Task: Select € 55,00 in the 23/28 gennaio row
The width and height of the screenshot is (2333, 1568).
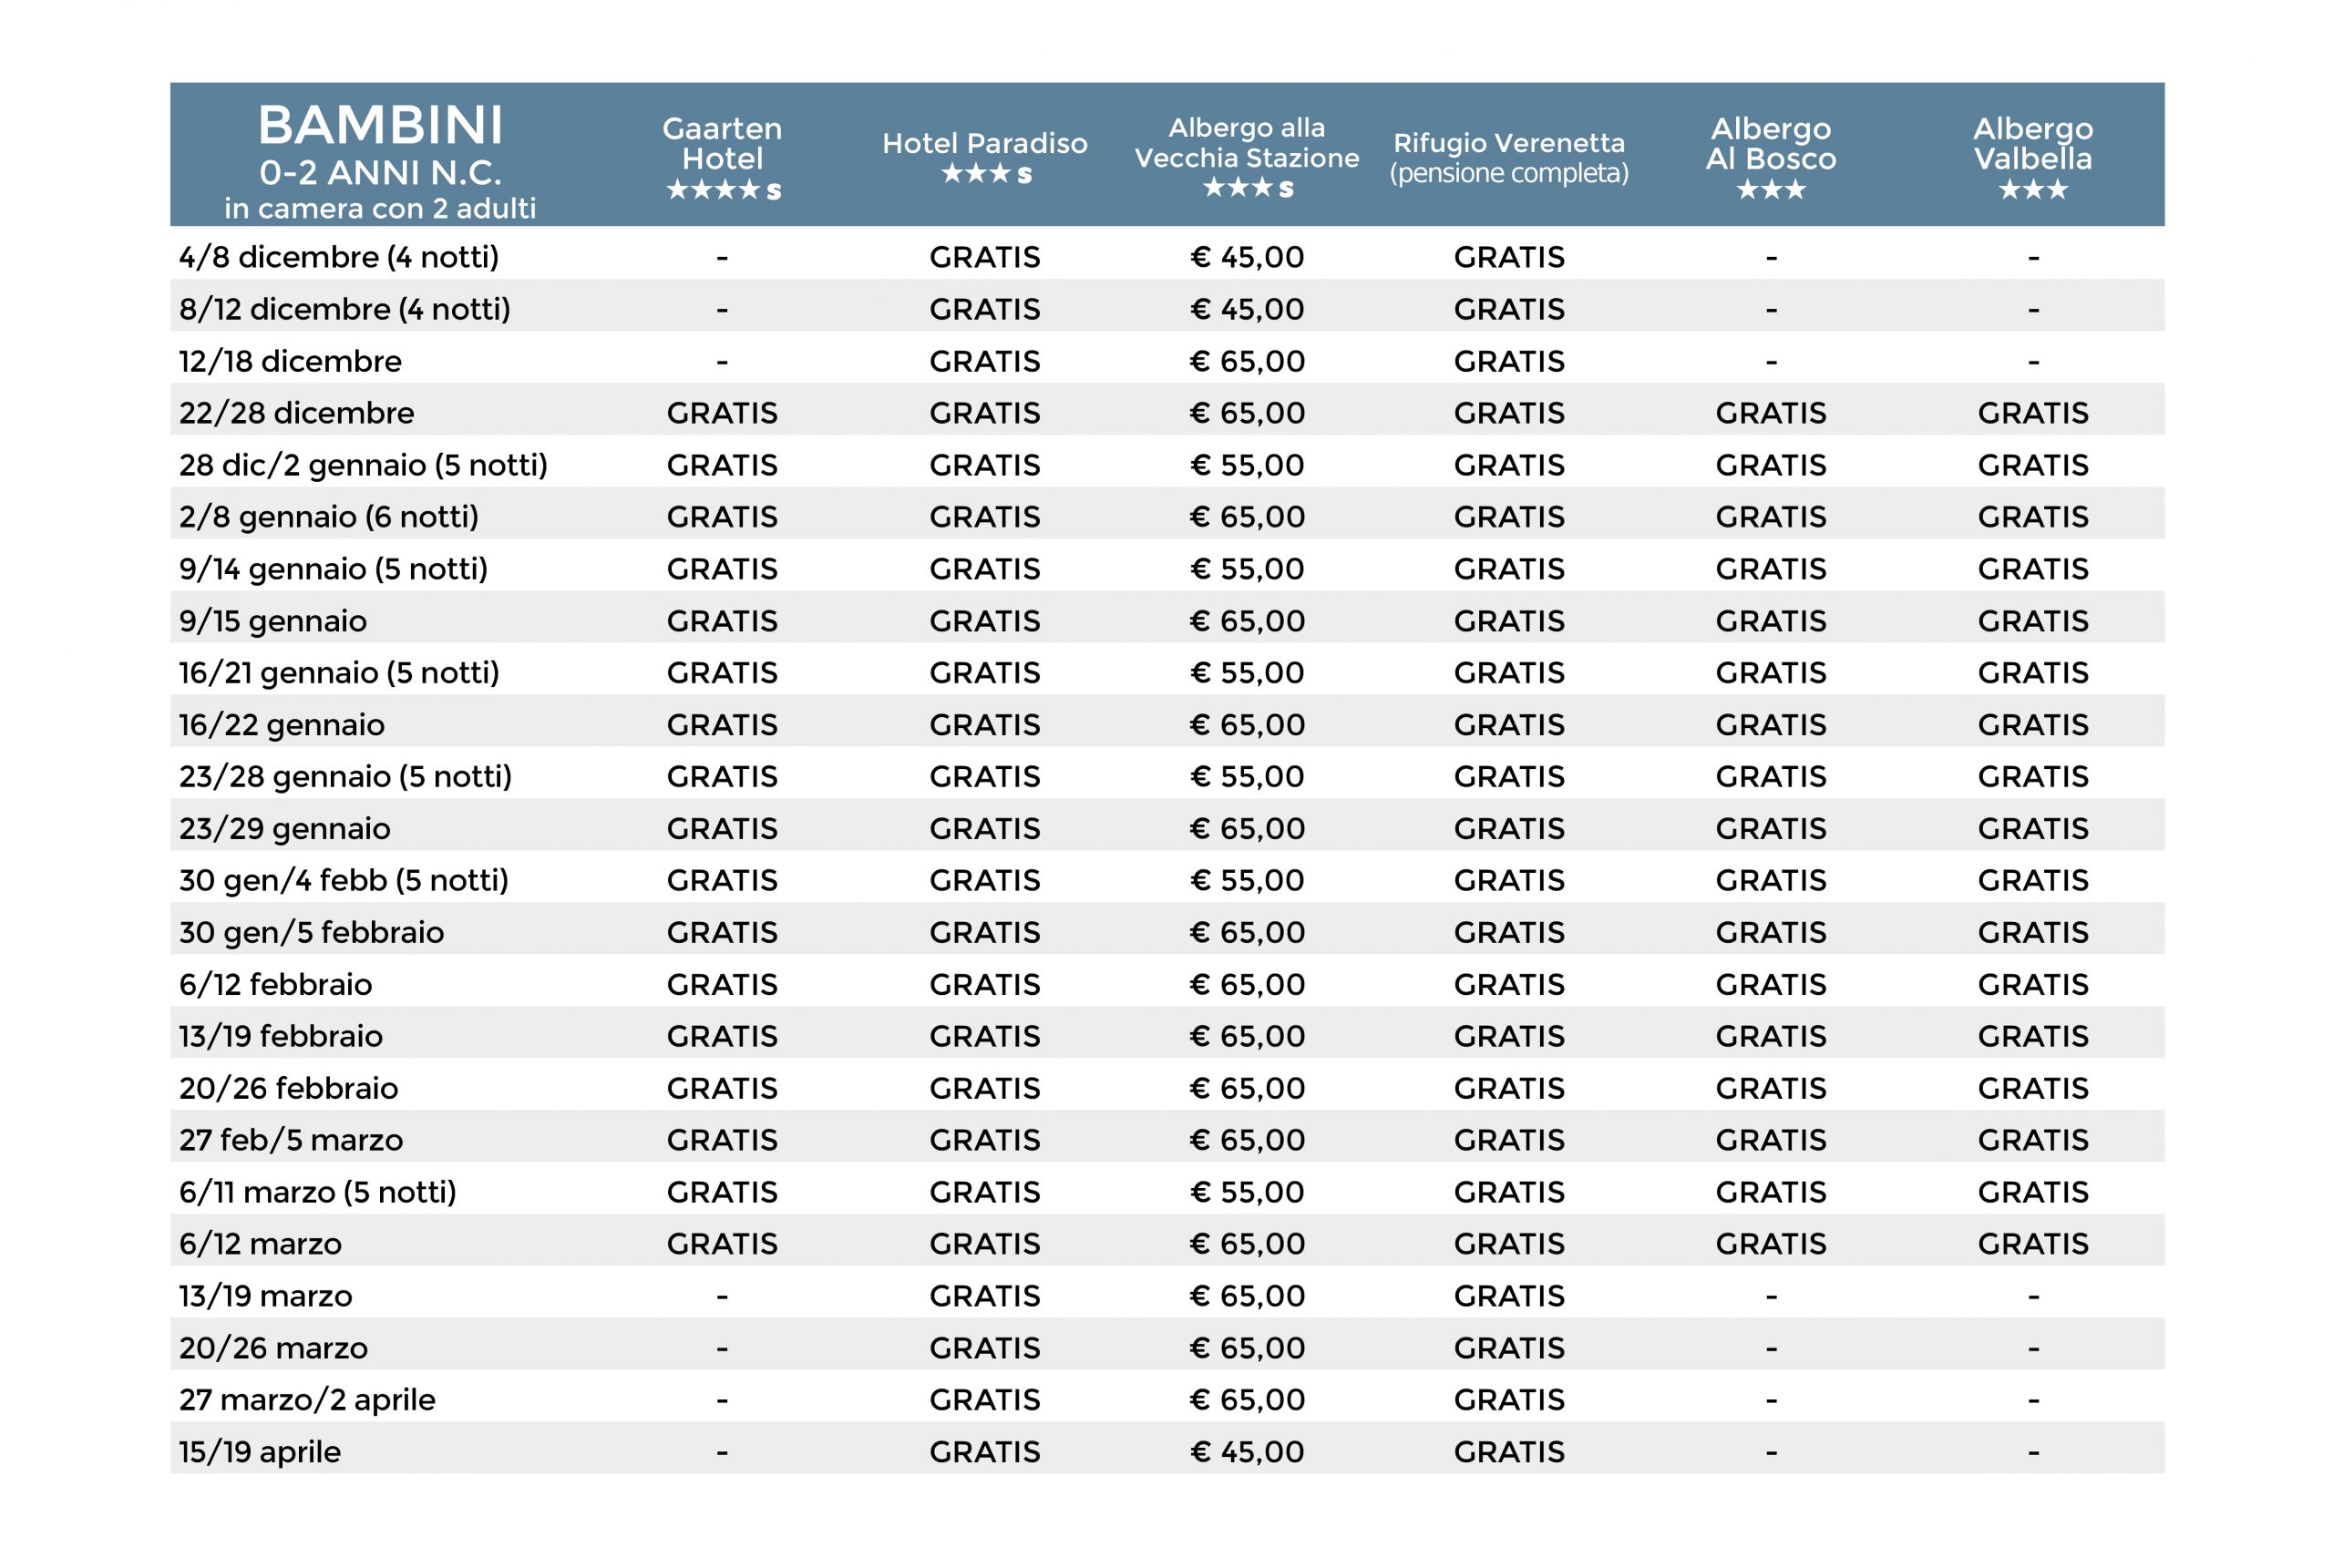Action: click(1247, 777)
